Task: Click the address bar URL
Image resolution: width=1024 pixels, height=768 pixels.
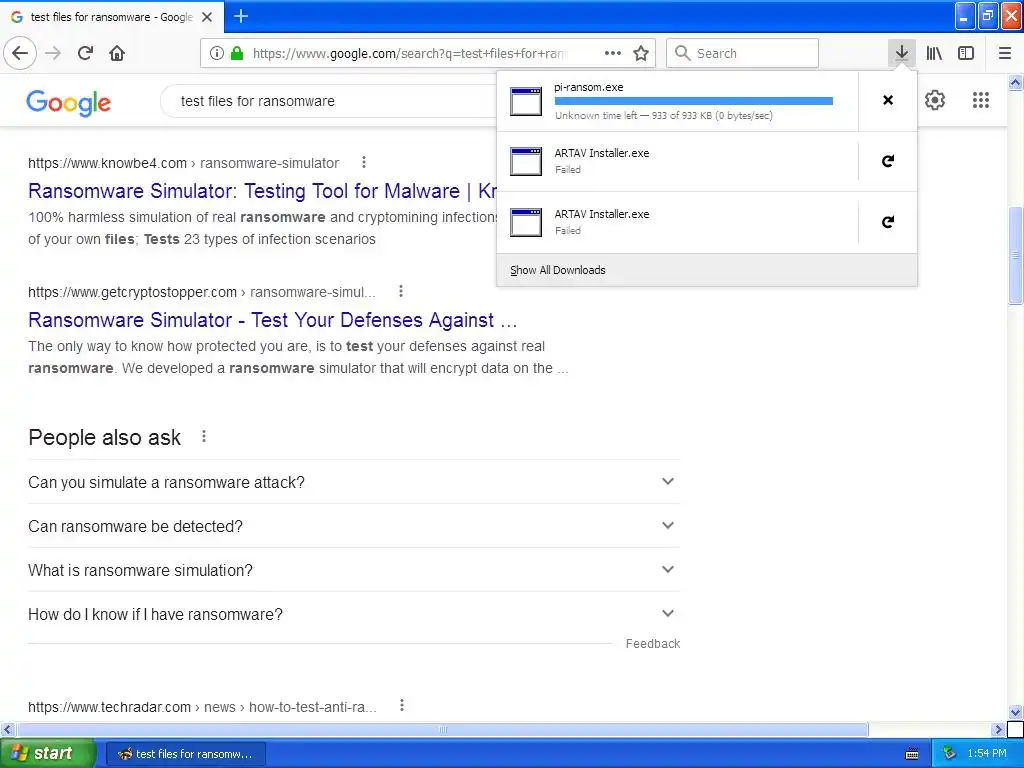Action: point(409,53)
